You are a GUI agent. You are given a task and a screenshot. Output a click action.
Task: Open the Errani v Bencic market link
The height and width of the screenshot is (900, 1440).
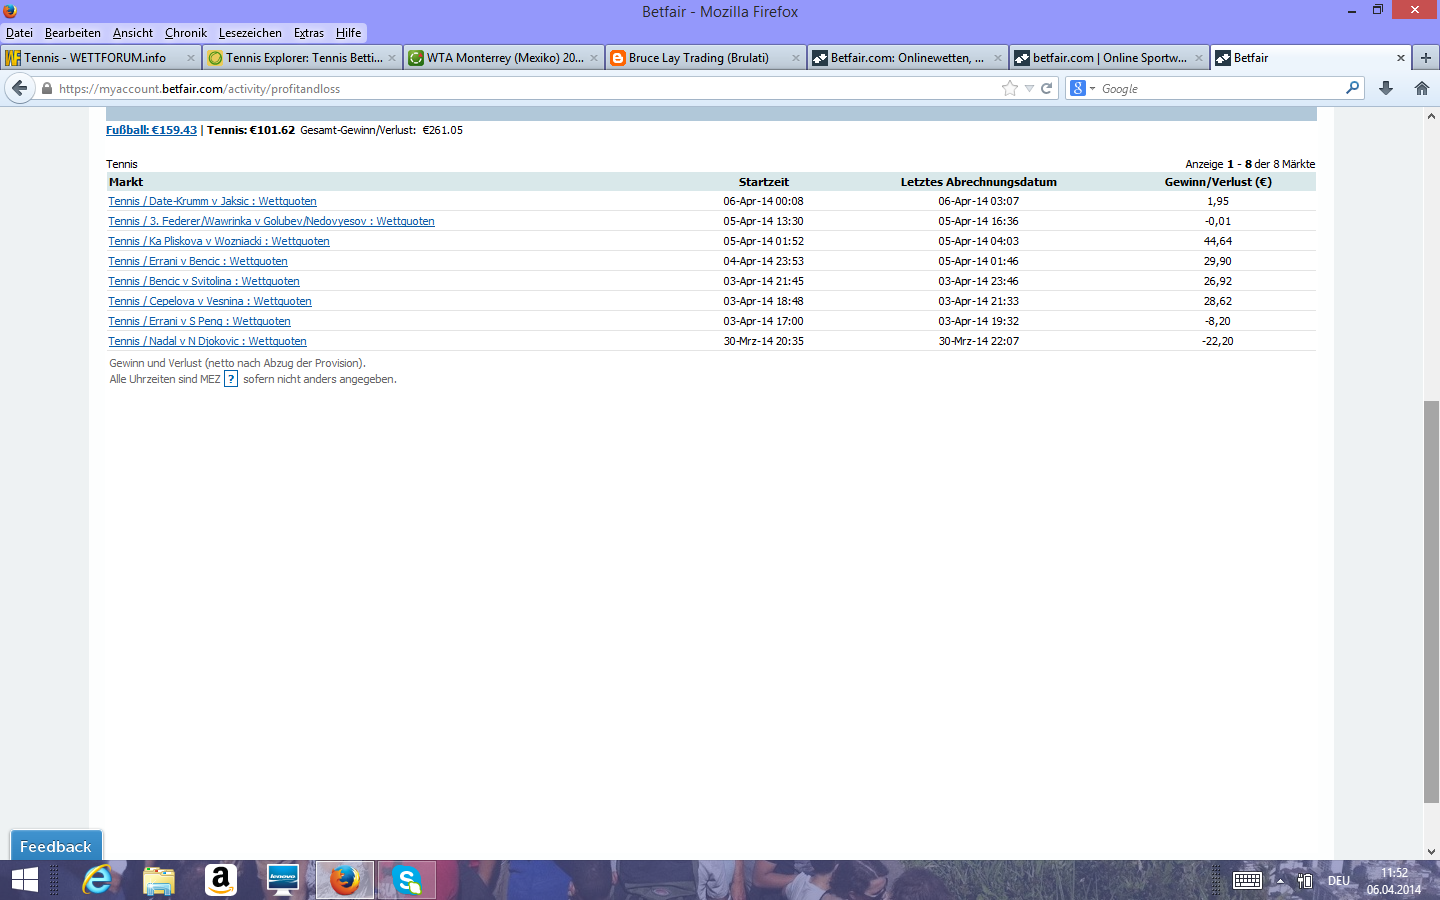pyautogui.click(x=198, y=261)
